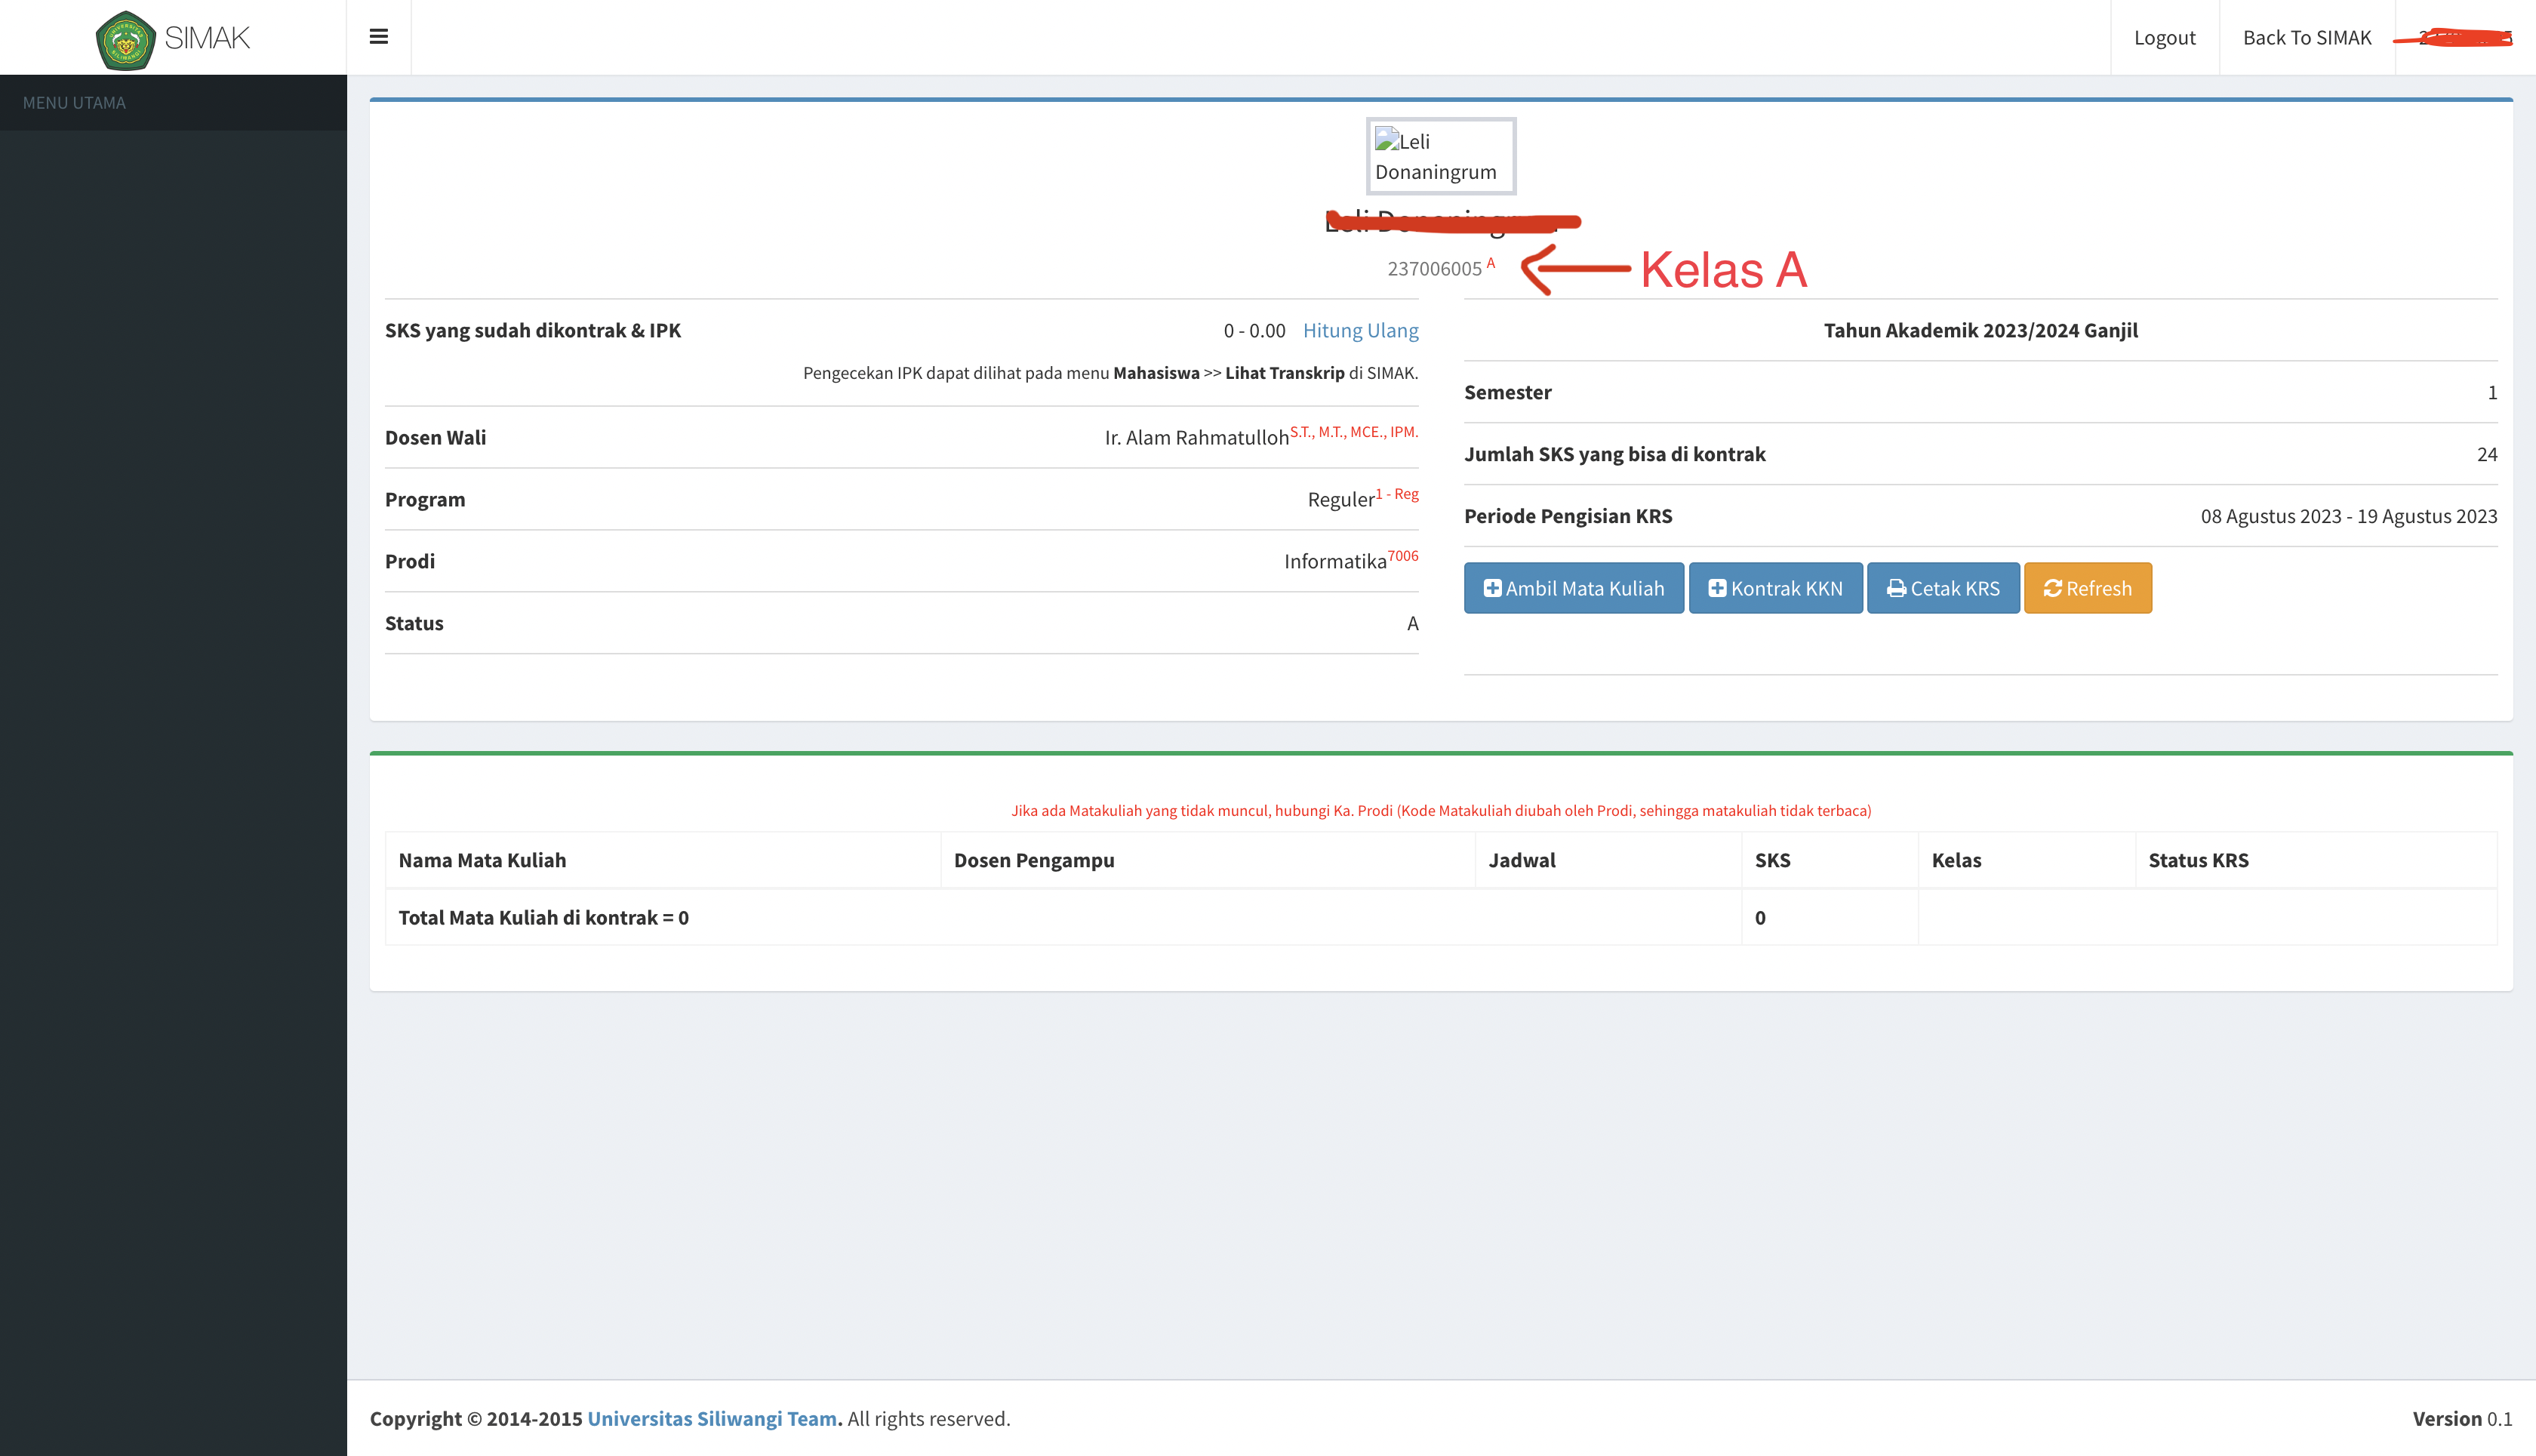Click plus icon on Ambil Mata Kuliah
The height and width of the screenshot is (1456, 2536).
1492,588
